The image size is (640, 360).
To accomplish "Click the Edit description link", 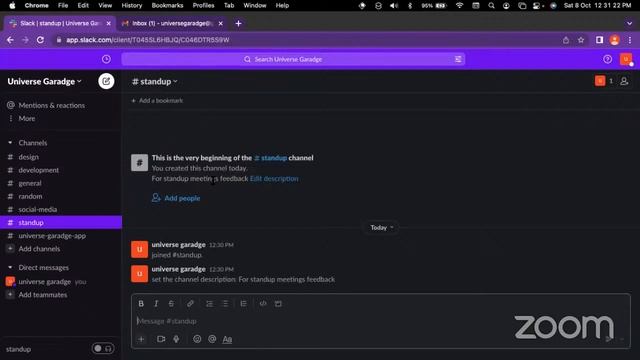I will point(274,179).
